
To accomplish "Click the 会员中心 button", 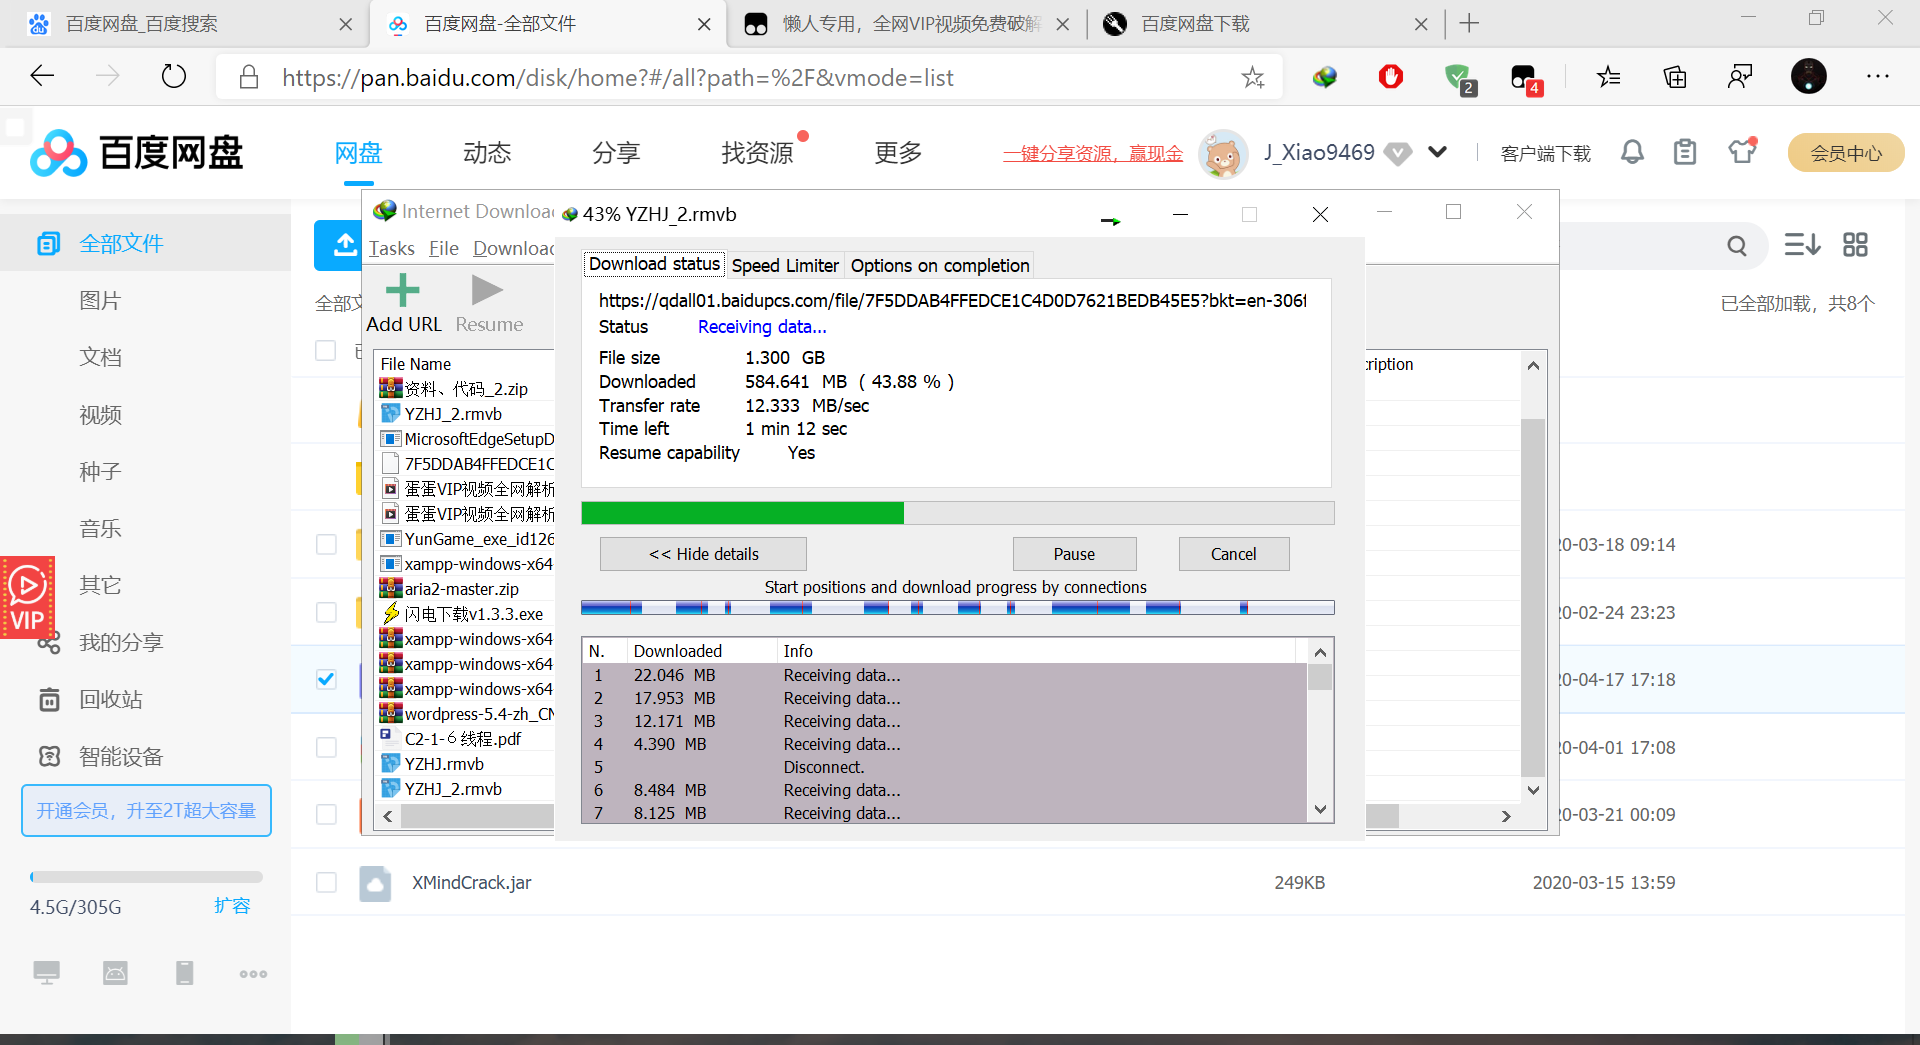I will coord(1846,153).
